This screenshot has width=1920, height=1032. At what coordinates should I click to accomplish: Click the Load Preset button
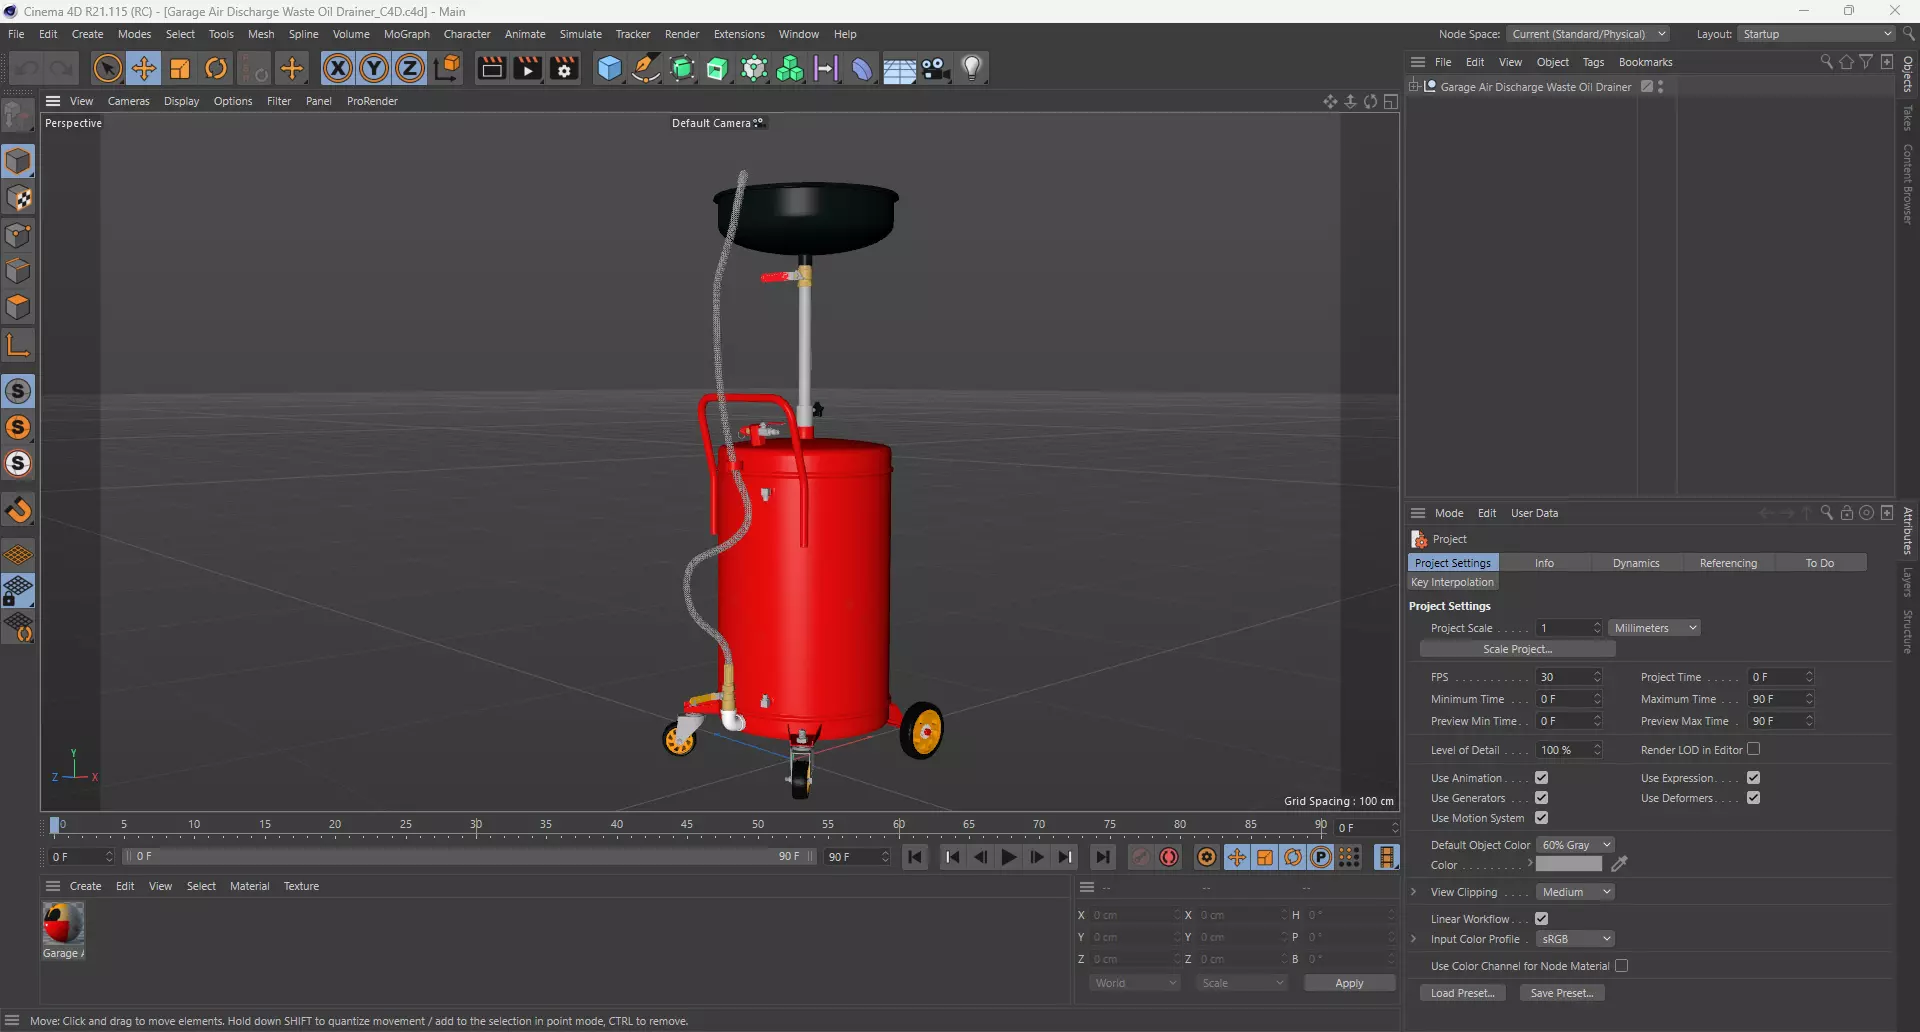pos(1462,993)
